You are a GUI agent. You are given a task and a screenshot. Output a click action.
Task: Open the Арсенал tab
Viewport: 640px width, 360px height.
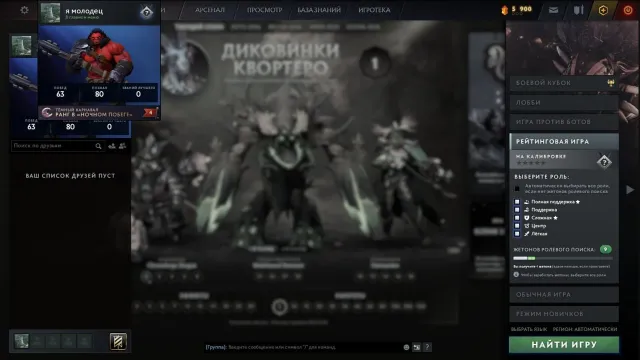coord(210,10)
